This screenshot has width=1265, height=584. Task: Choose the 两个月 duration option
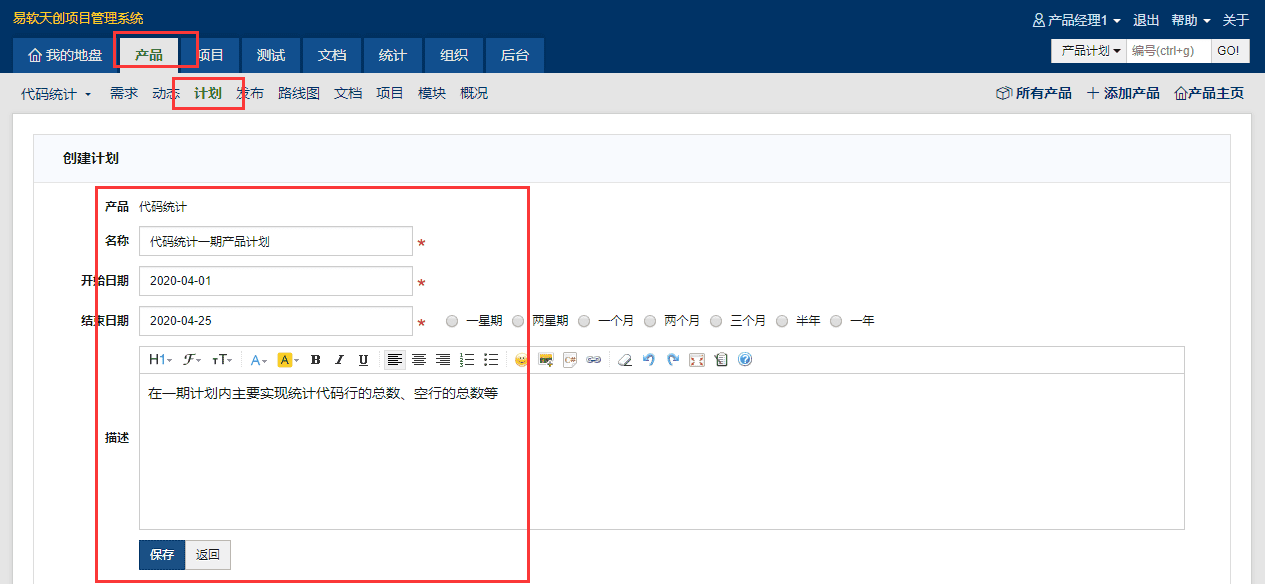pos(650,321)
